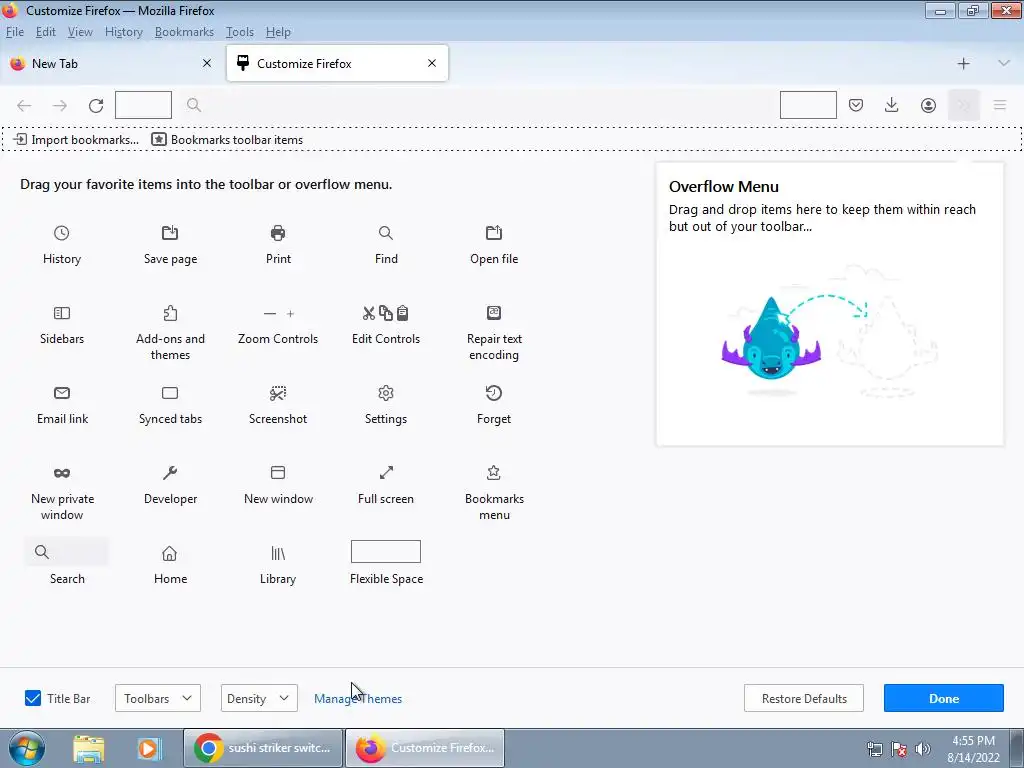Select the Developer wrench icon

(170, 473)
